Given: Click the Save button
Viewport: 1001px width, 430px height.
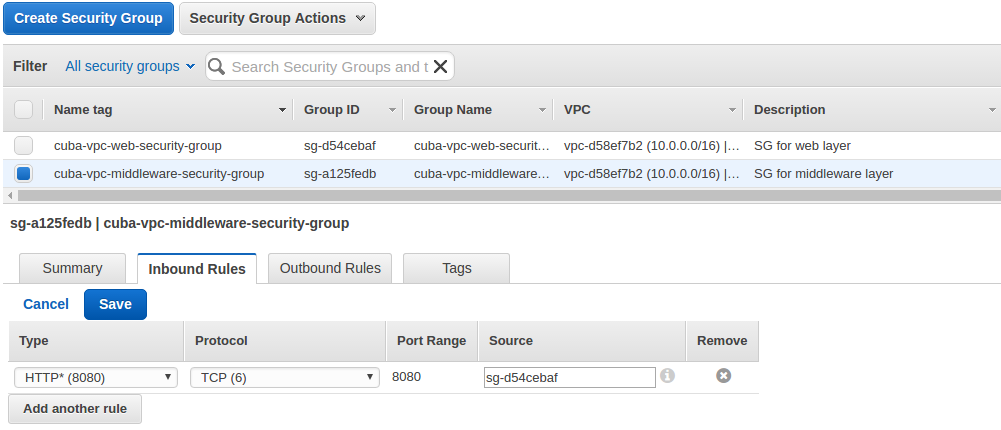Looking at the screenshot, I should coord(115,304).
